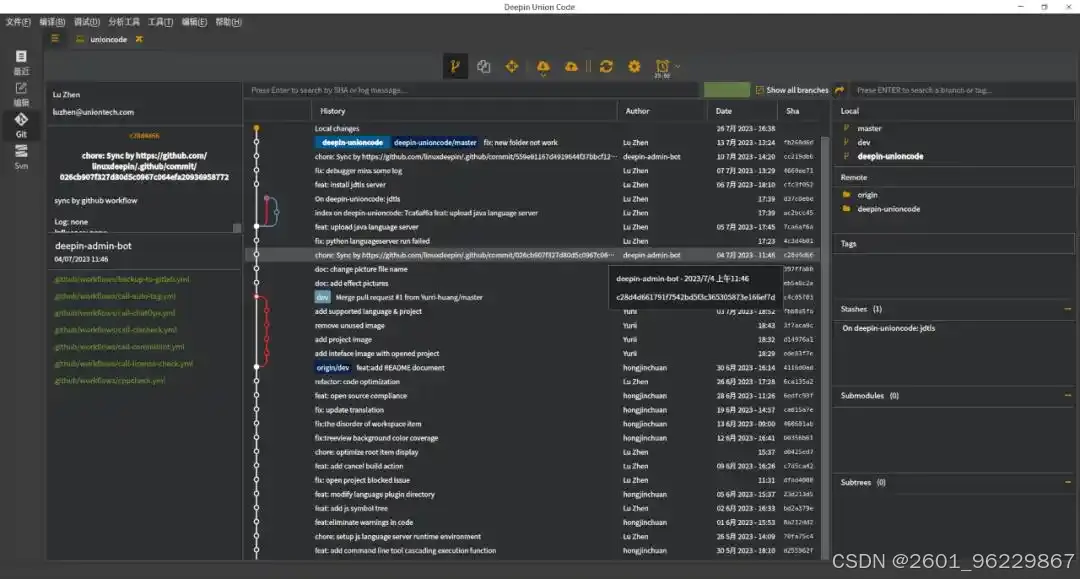
Task: Click the refresh toolbar icon
Action: coord(606,66)
